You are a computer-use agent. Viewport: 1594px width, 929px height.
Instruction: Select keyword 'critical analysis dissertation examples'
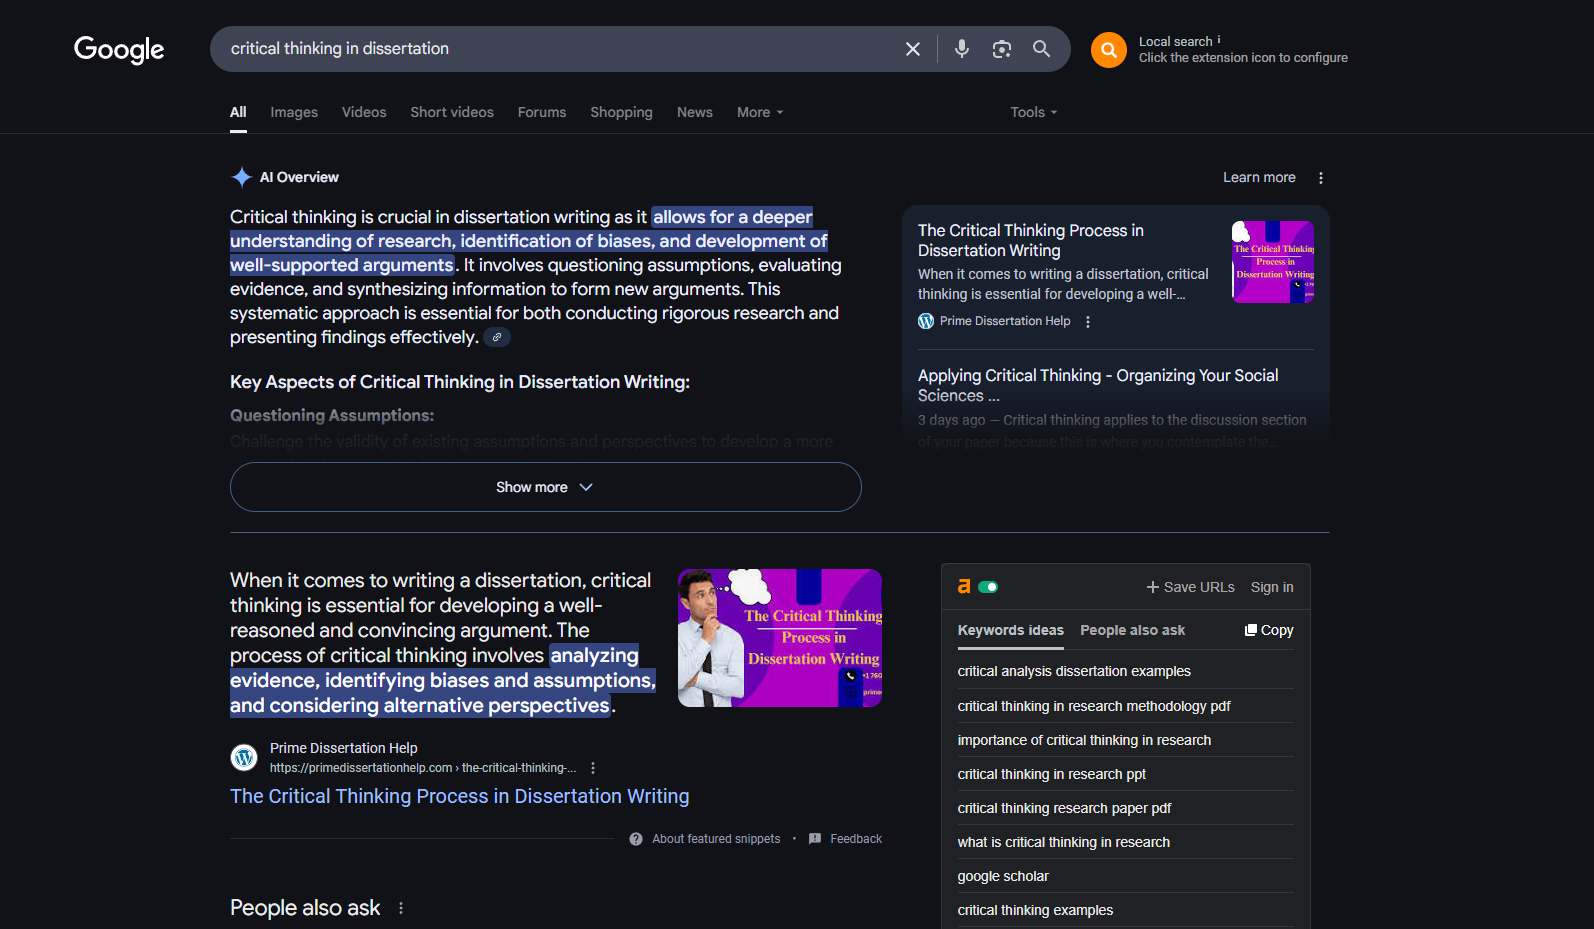click(1074, 671)
